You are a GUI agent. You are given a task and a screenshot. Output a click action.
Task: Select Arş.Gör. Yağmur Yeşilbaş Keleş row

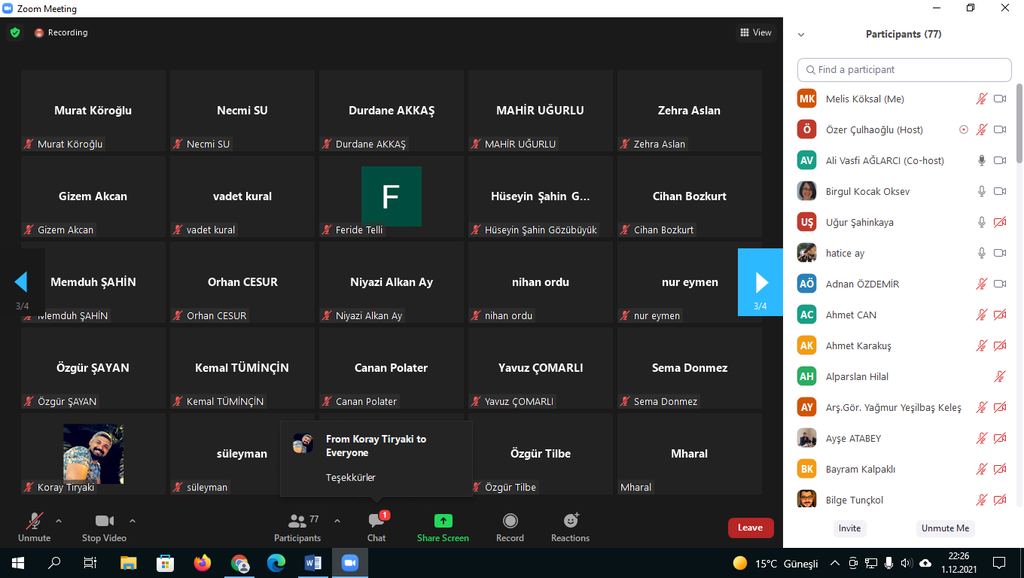click(904, 408)
